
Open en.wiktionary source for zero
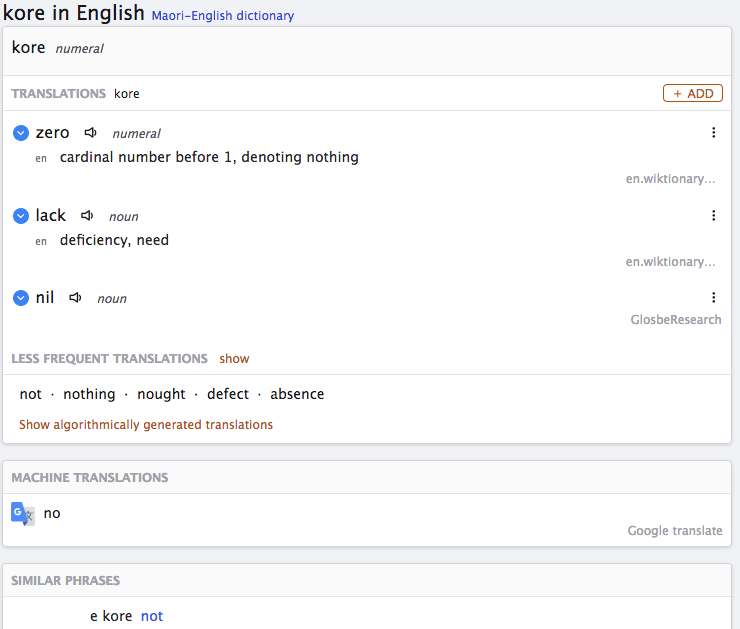pyautogui.click(x=670, y=179)
